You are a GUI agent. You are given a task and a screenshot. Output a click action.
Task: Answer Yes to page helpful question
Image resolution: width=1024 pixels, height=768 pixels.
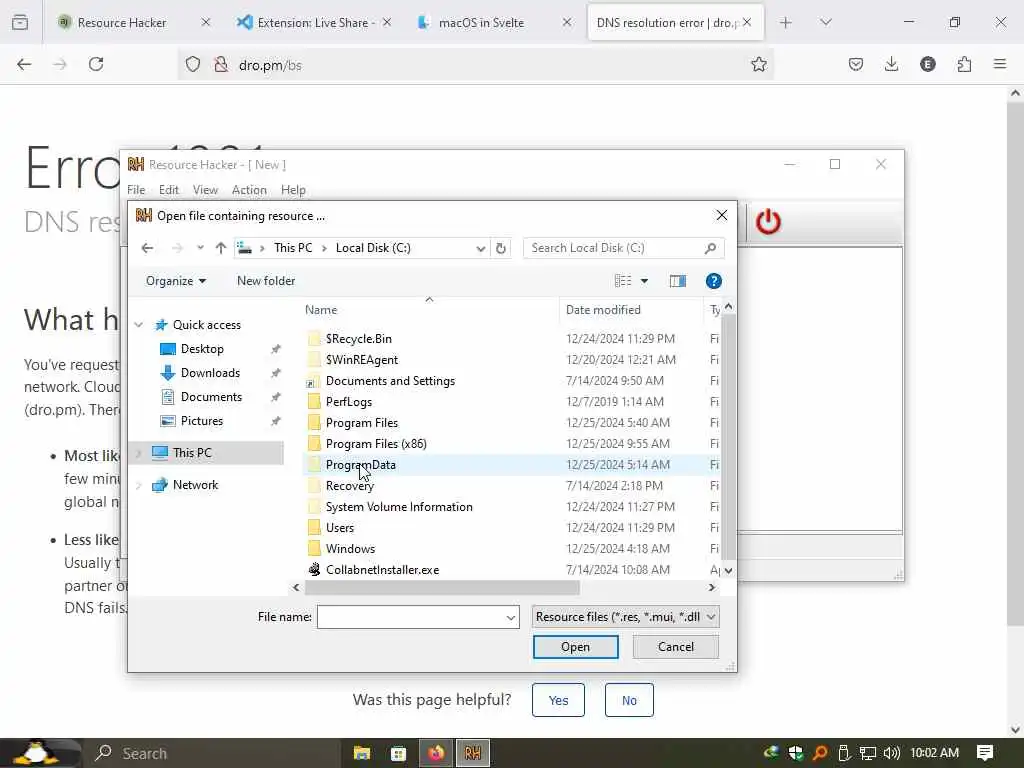[x=558, y=700]
